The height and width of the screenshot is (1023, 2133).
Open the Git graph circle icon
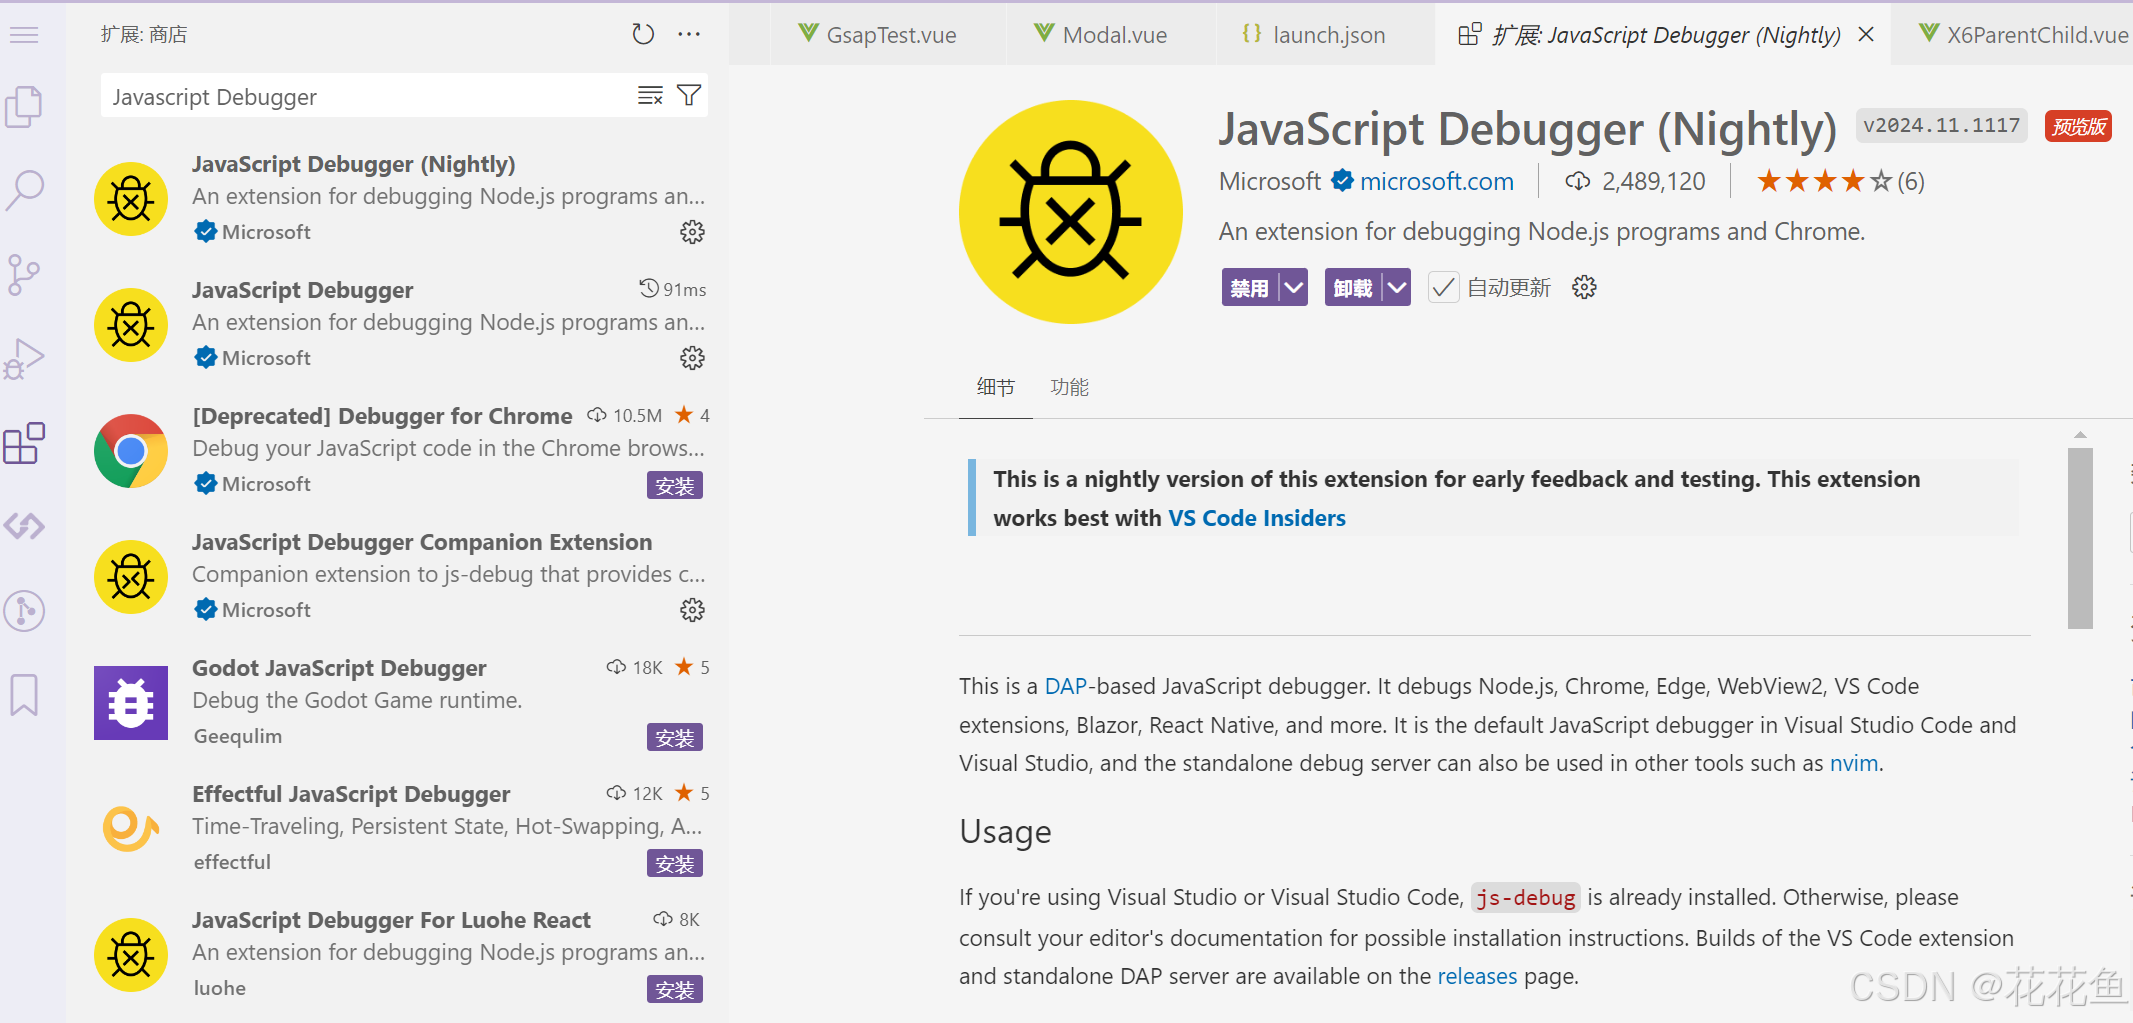pyautogui.click(x=24, y=610)
